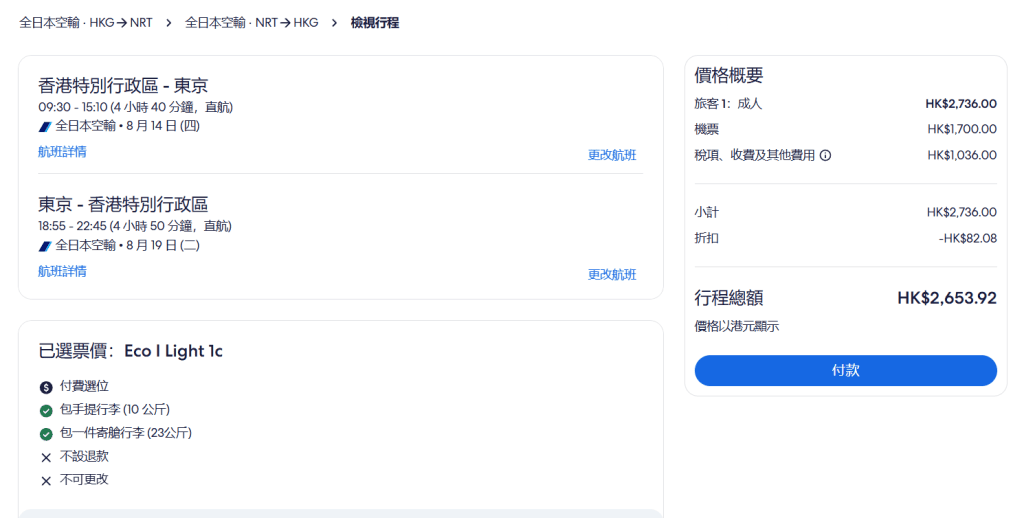
Task: Click the 行程總額 amount HK$2,653.92
Action: point(946,298)
